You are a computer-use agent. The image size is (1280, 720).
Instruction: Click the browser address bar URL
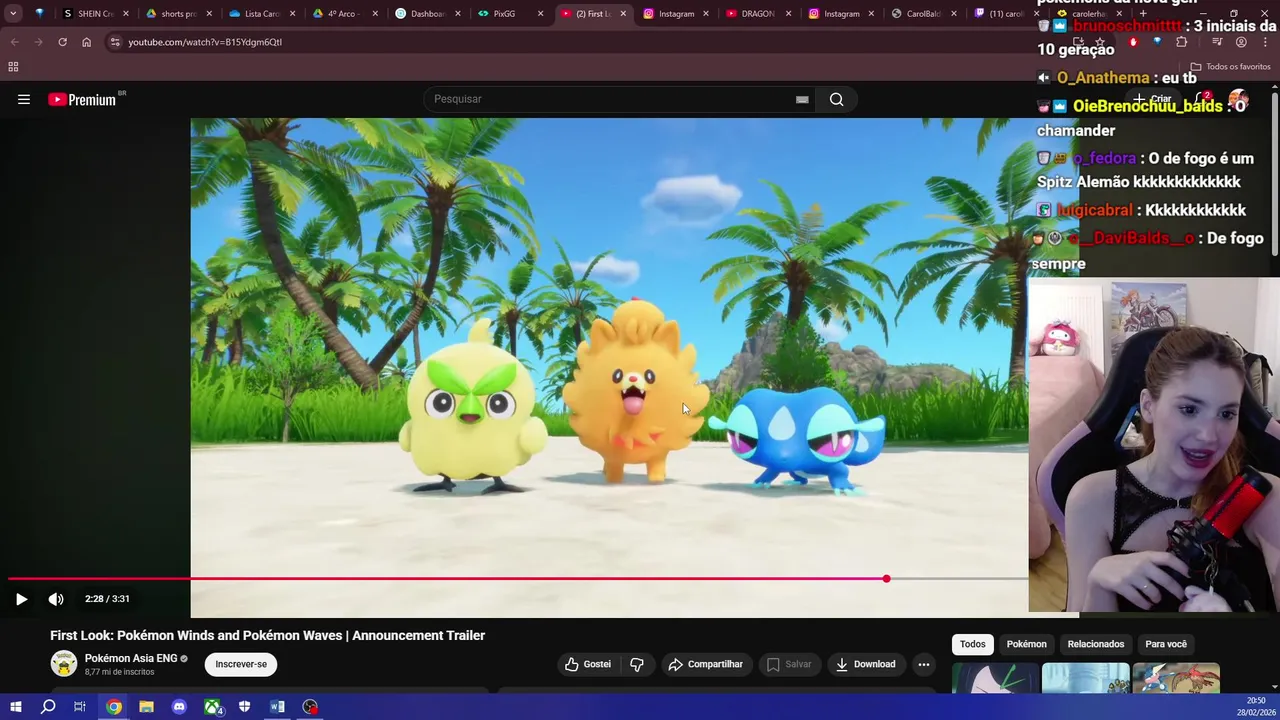[205, 42]
